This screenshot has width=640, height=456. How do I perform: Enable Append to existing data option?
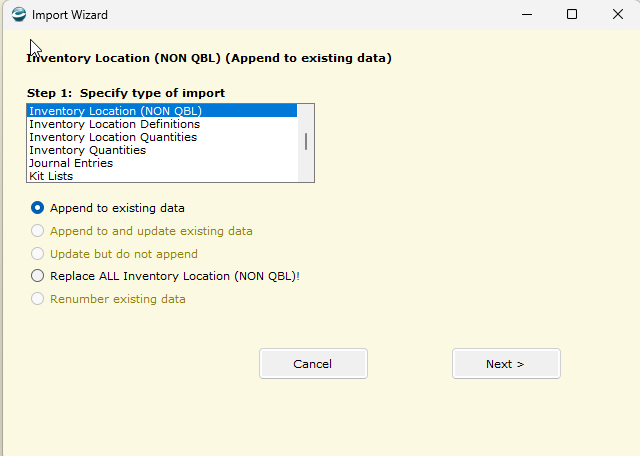(37, 208)
